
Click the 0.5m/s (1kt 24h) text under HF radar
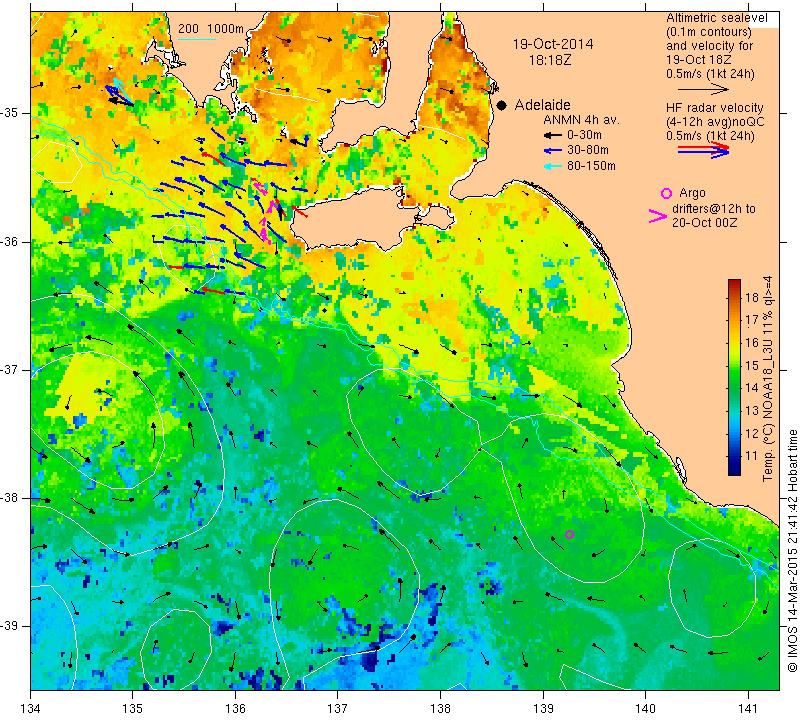710,136
